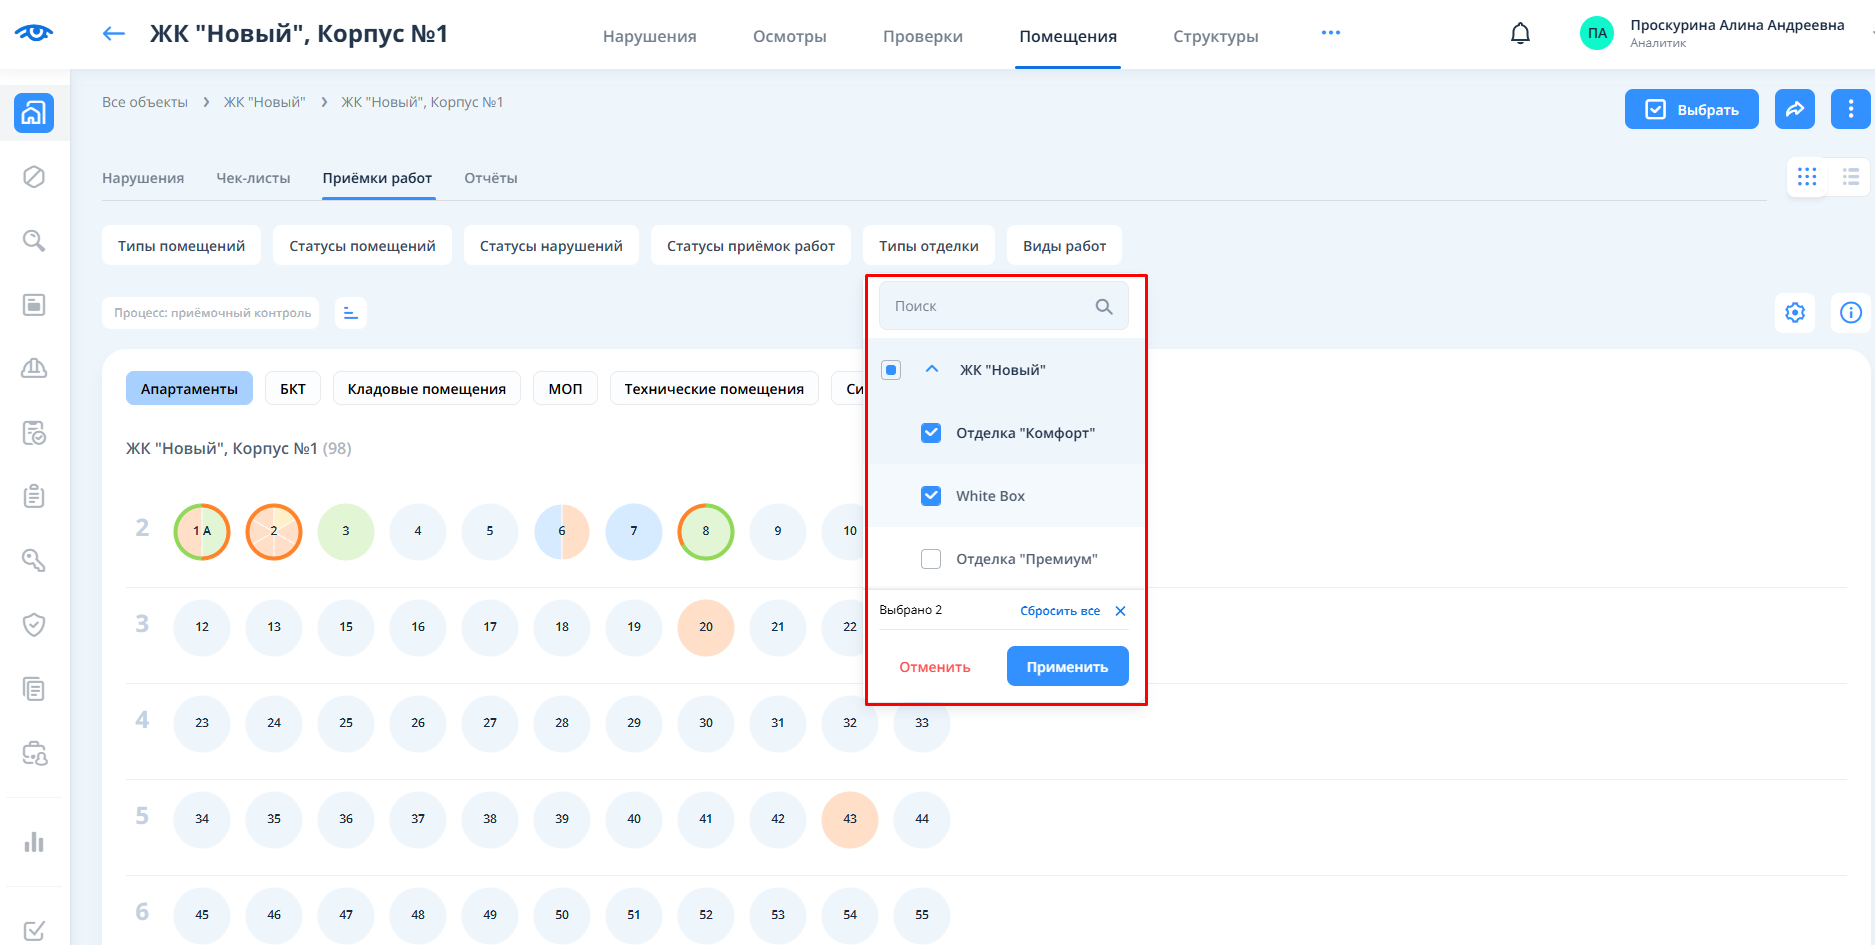Viewport: 1875px width, 945px height.
Task: Click the share arrow button
Action: 1794,109
